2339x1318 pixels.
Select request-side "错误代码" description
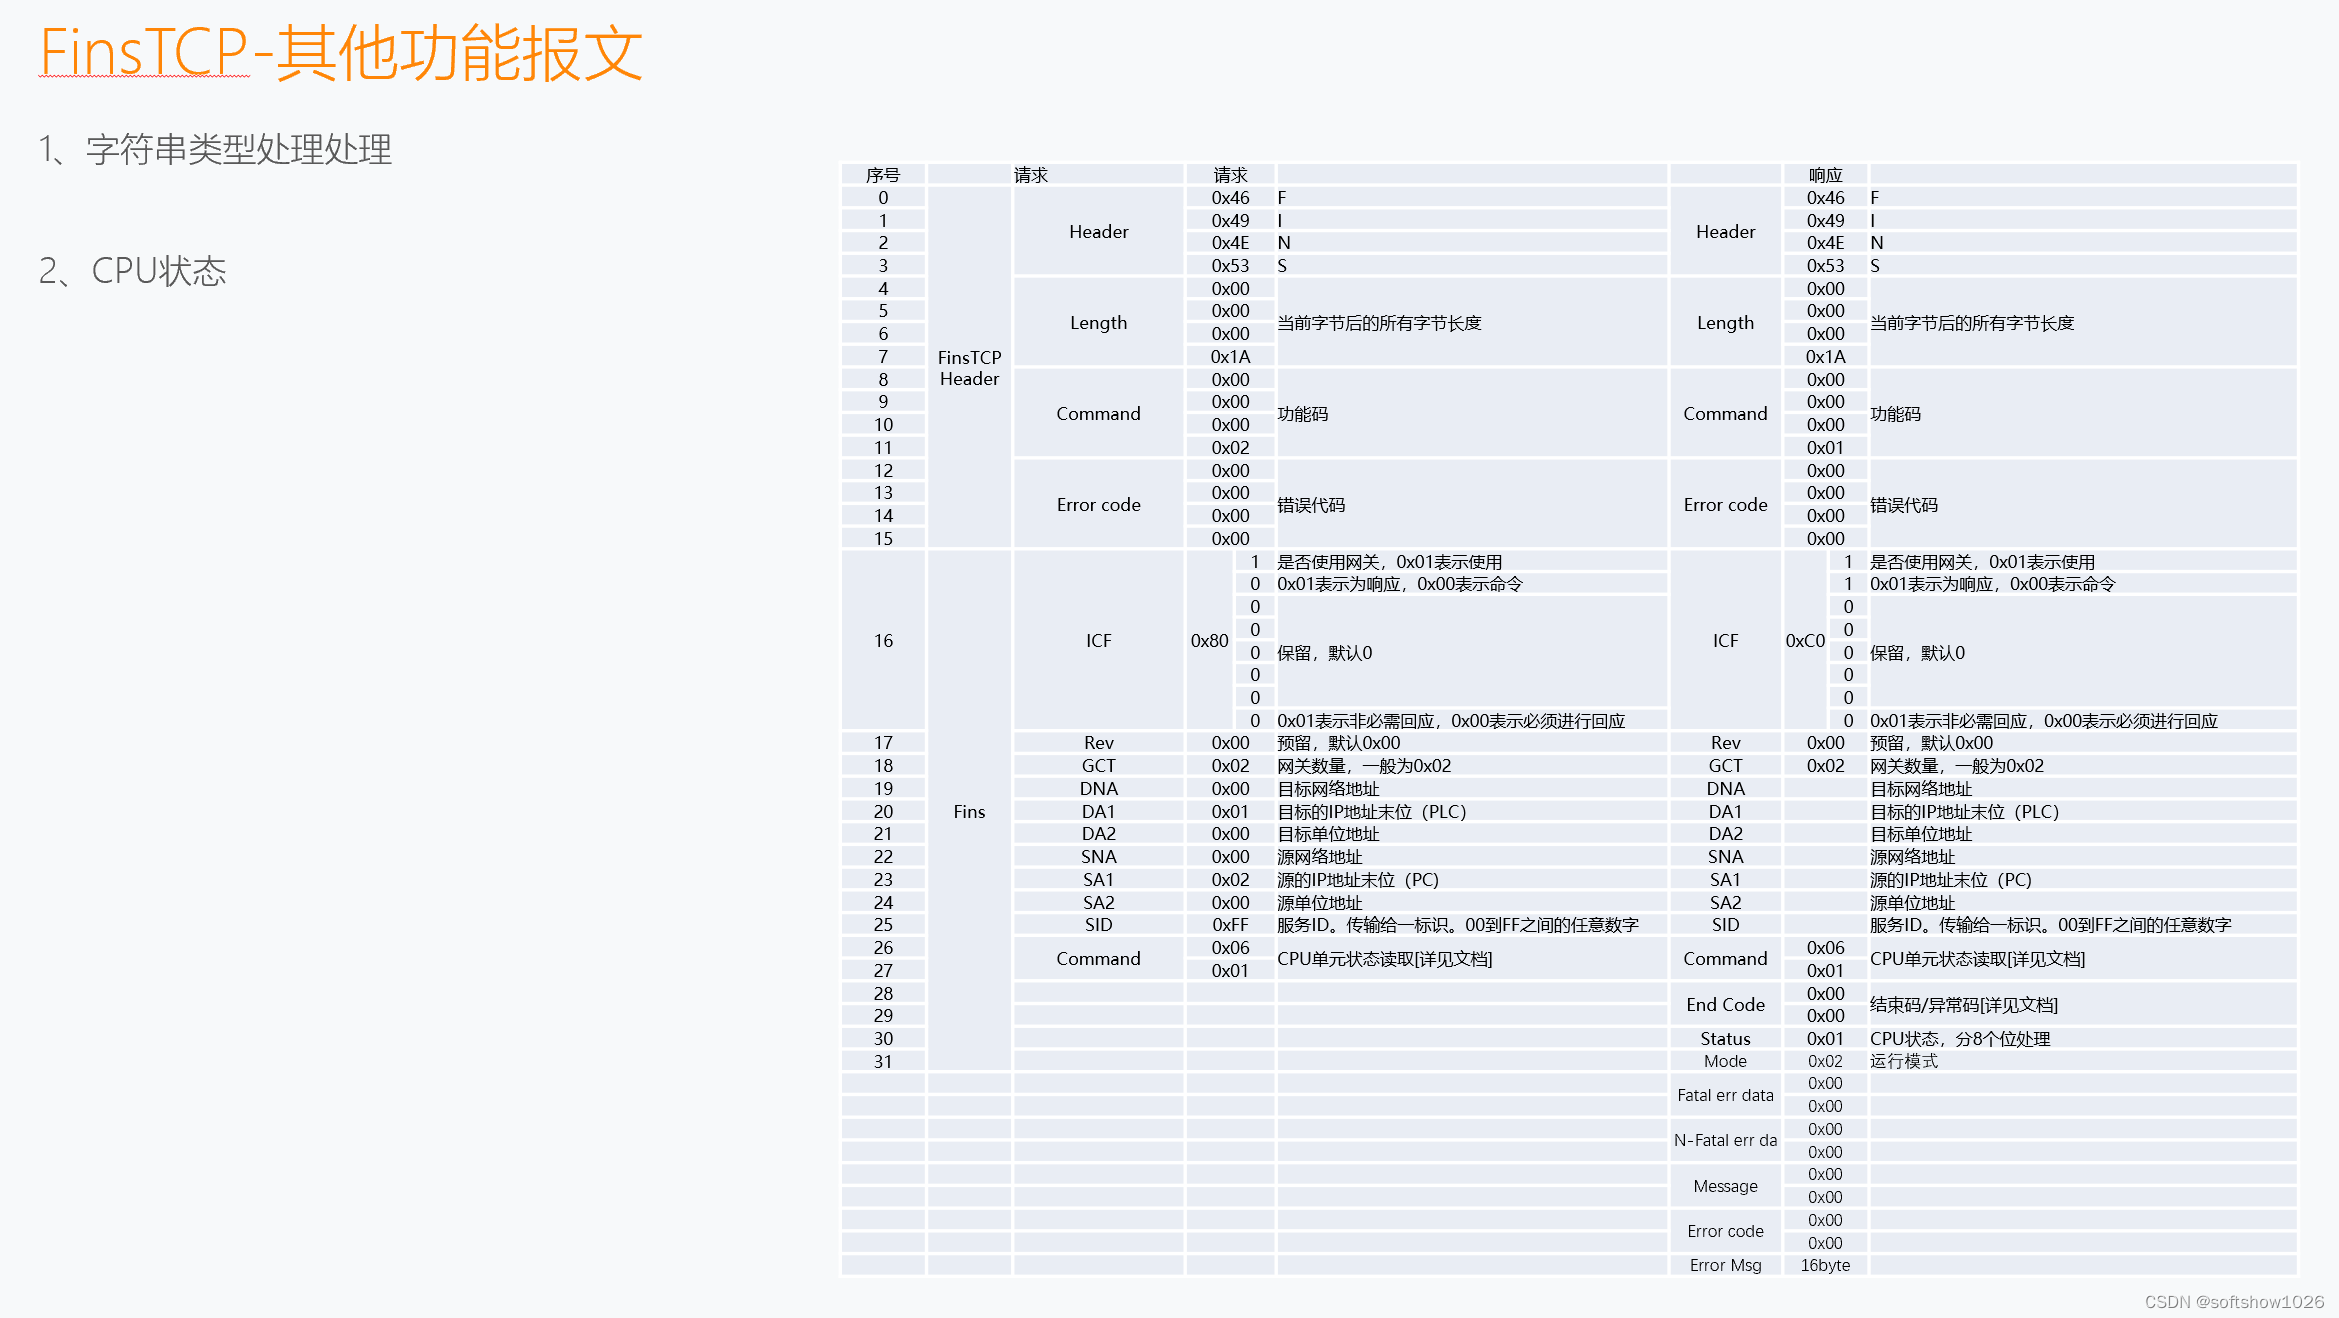coord(1310,505)
